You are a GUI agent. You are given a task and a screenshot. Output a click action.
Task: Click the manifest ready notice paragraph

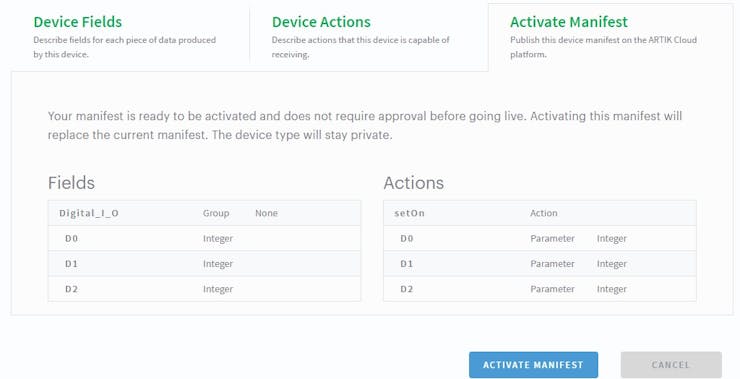tap(365, 126)
